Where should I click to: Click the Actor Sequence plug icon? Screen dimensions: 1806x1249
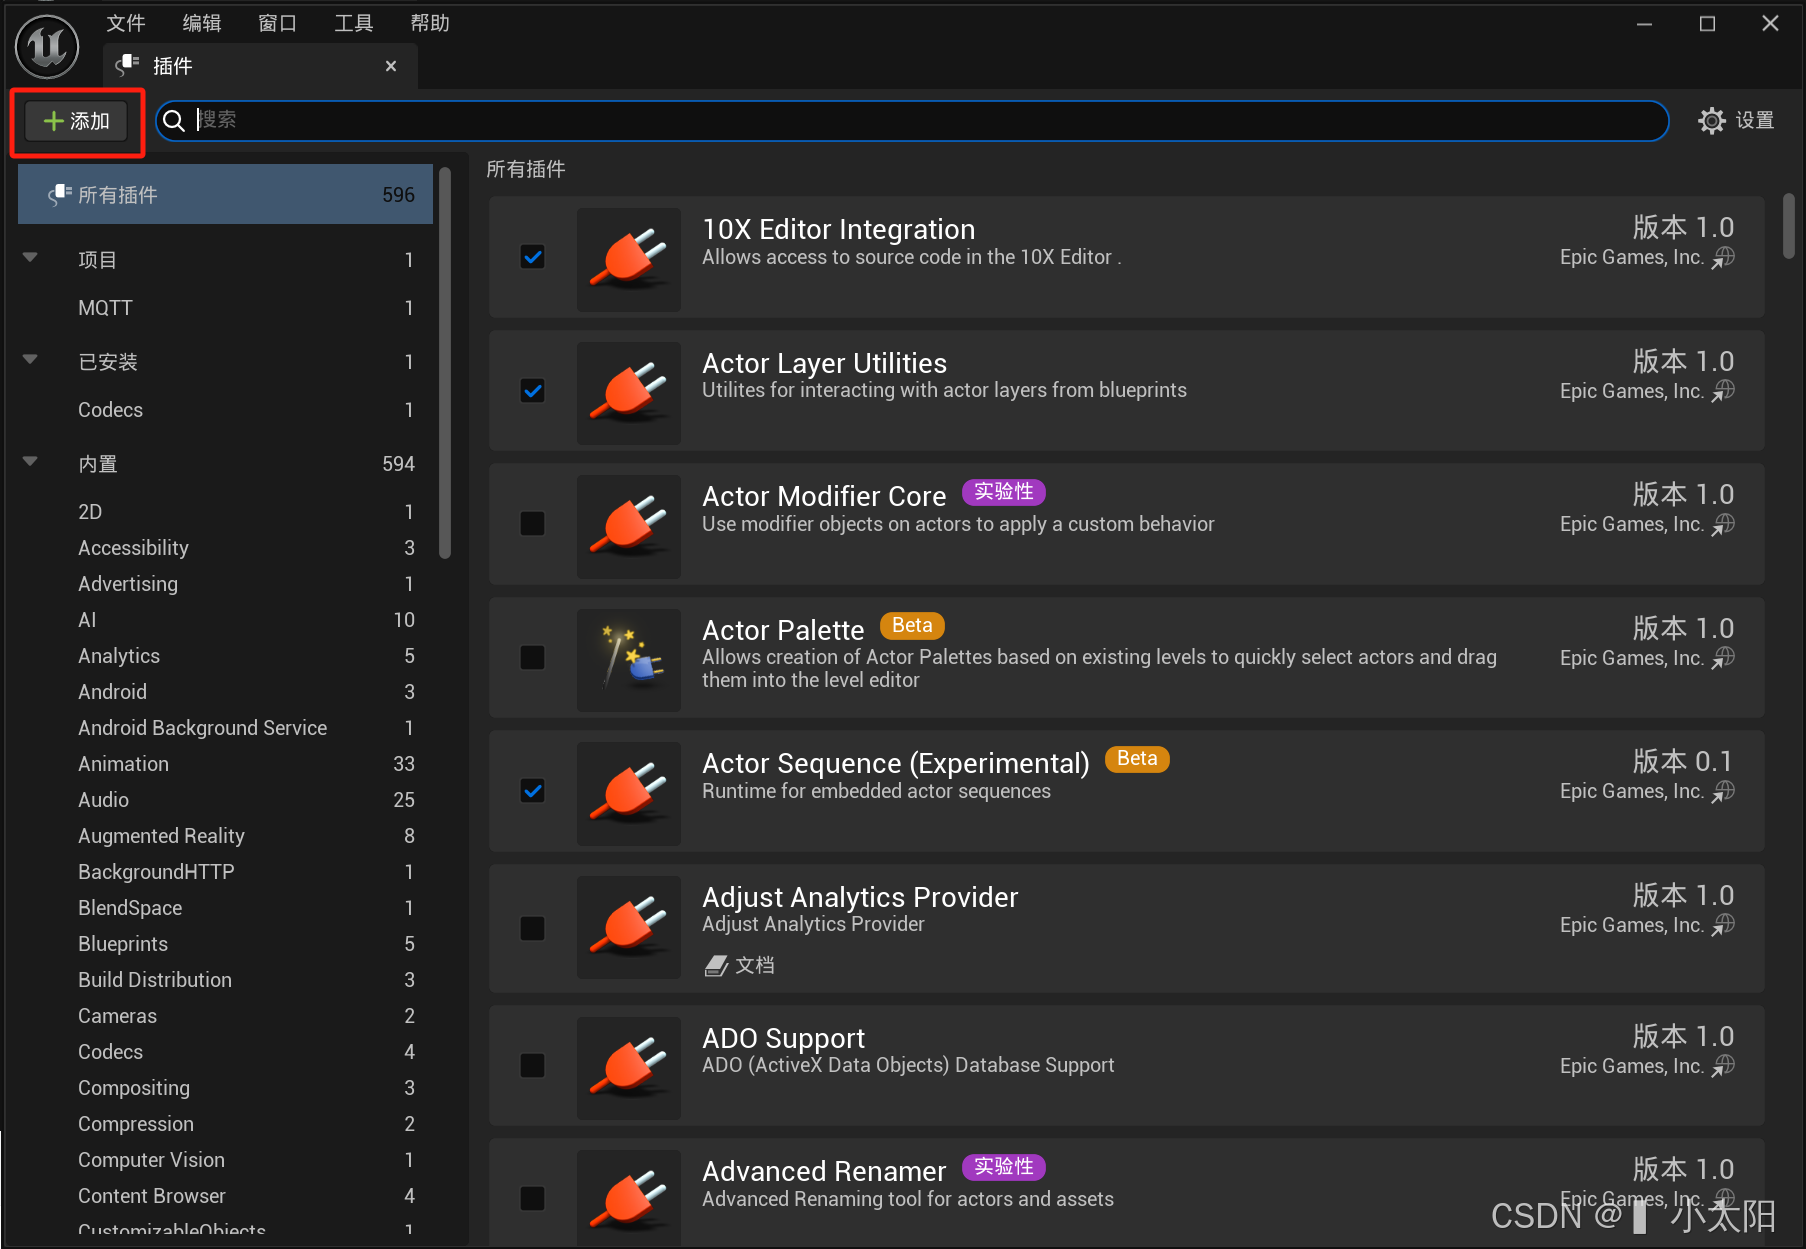tap(629, 793)
